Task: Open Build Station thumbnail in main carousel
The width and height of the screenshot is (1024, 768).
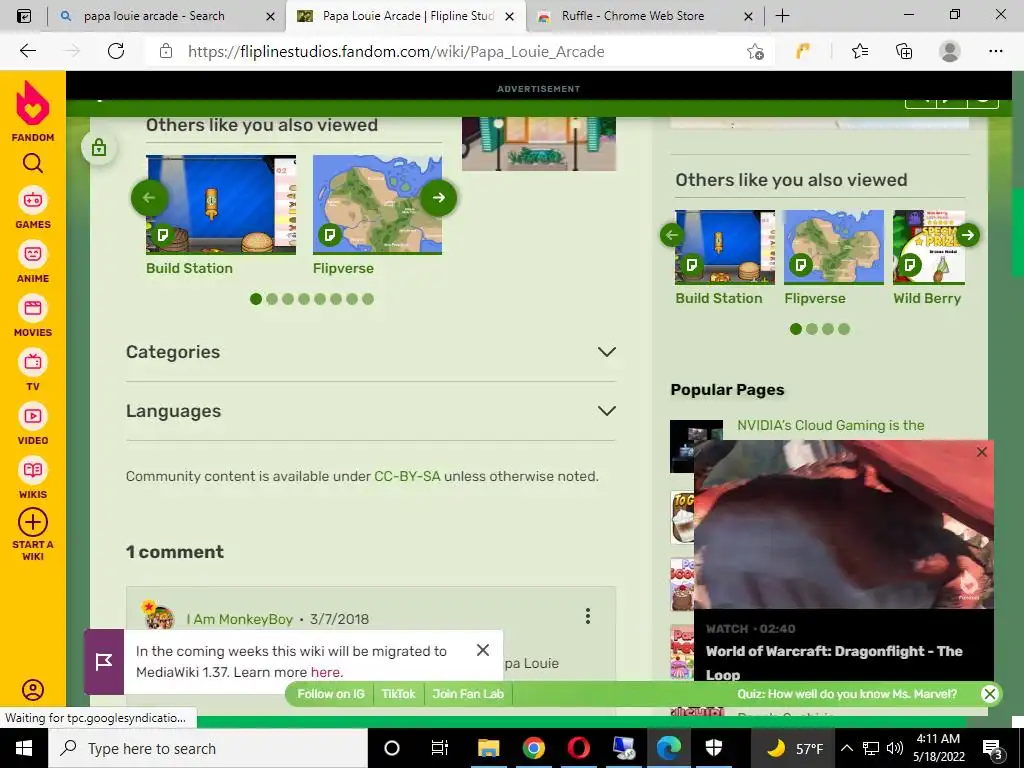Action: [221, 204]
